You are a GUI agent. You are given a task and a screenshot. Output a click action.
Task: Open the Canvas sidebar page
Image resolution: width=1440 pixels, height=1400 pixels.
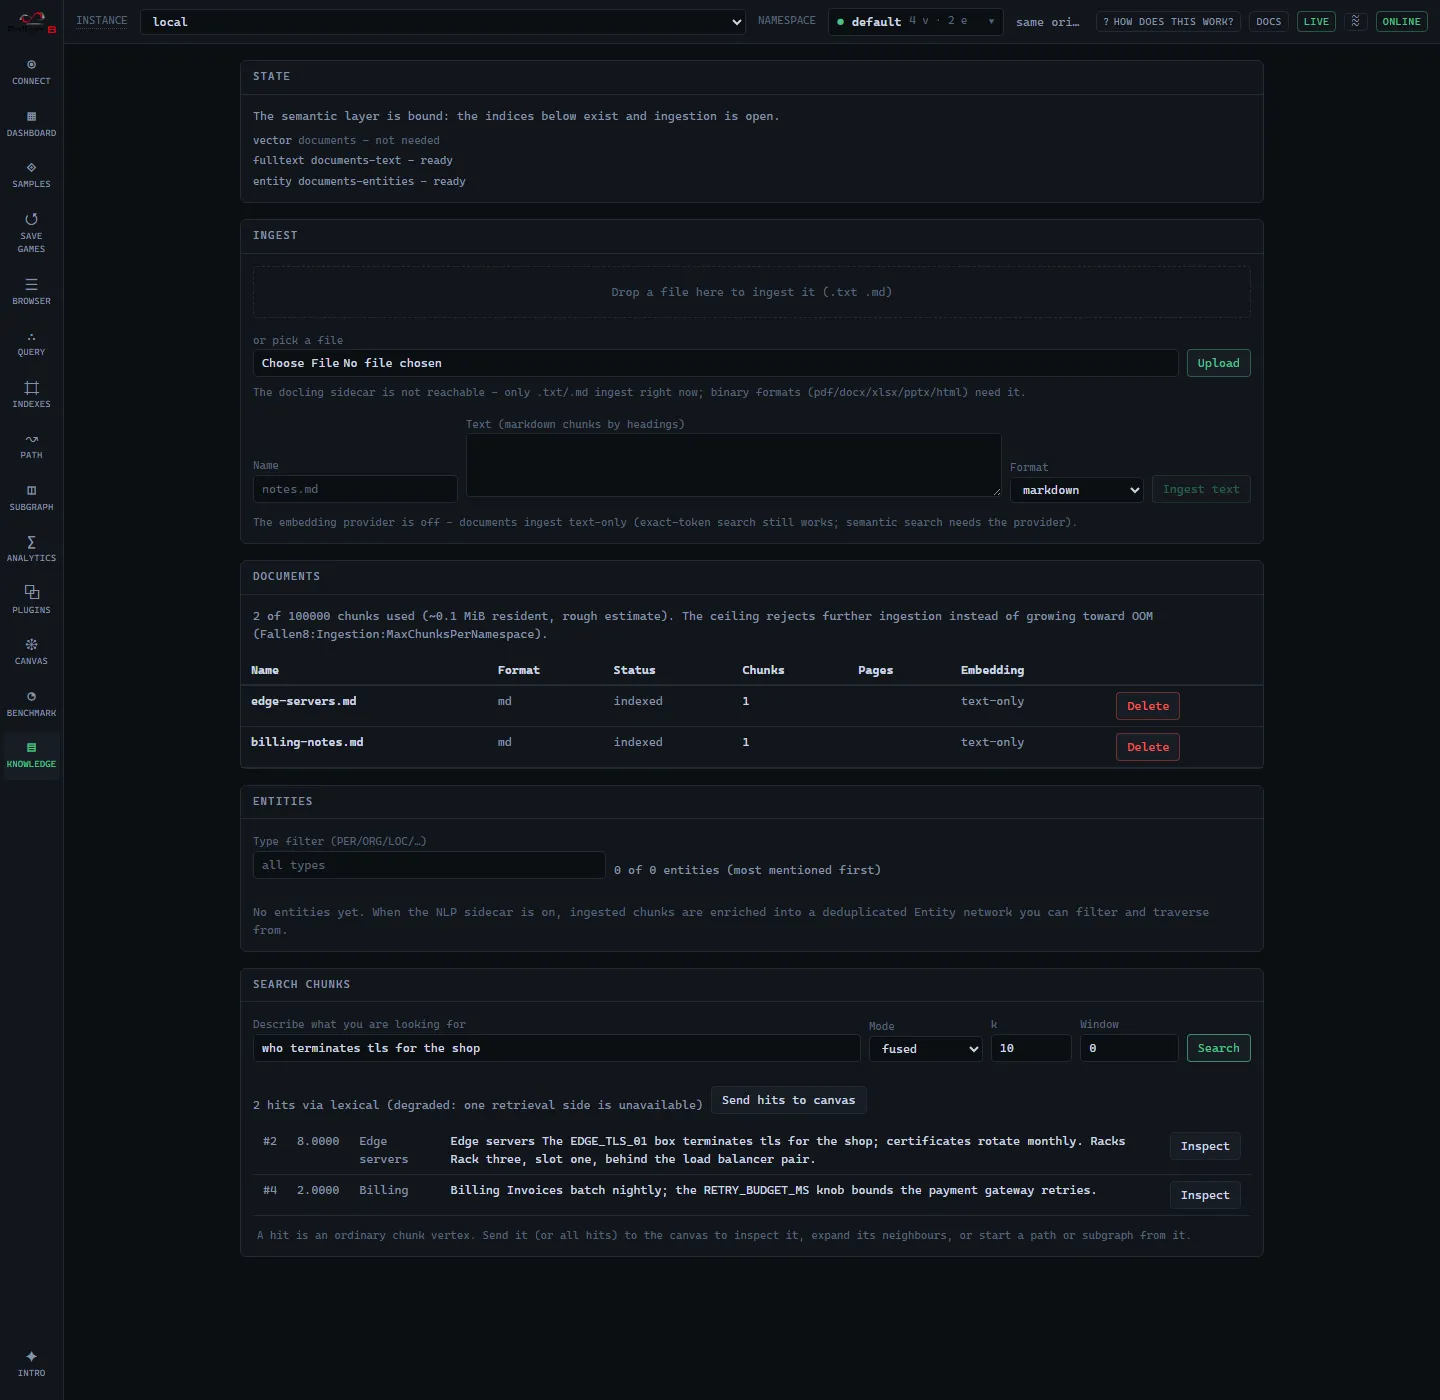31,652
